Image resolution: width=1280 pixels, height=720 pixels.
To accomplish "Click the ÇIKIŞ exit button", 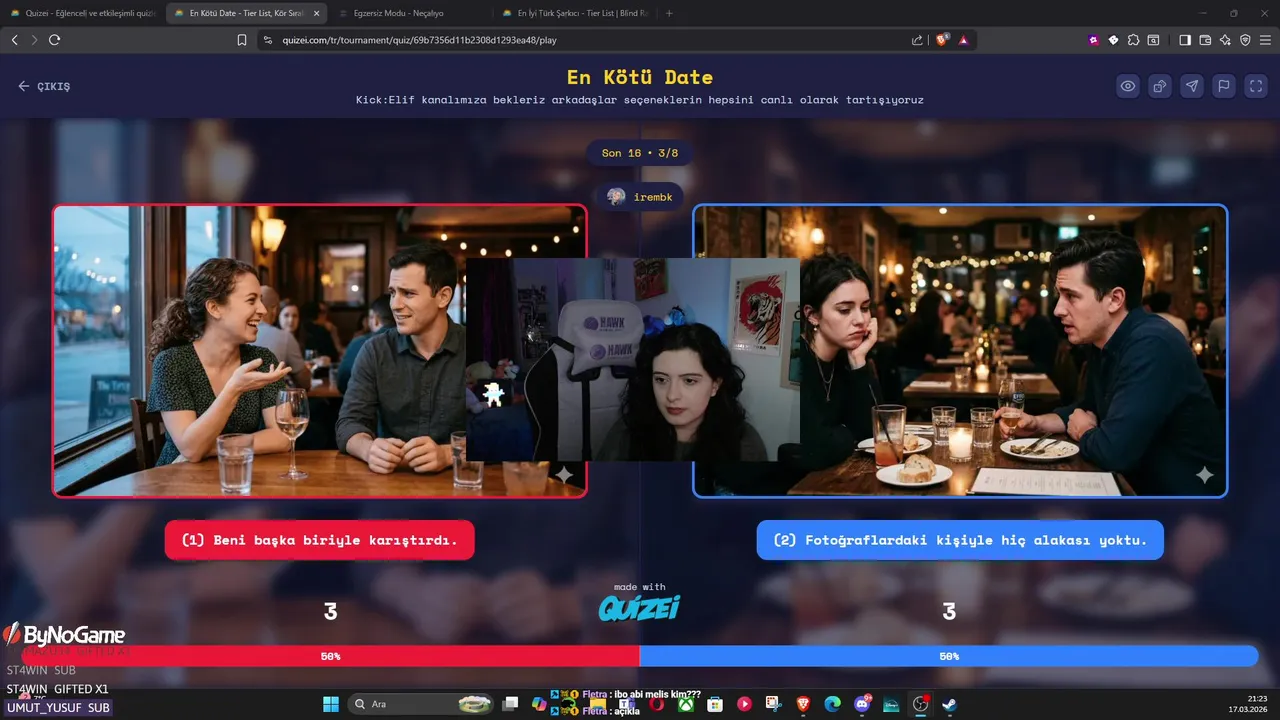I will (x=44, y=86).
